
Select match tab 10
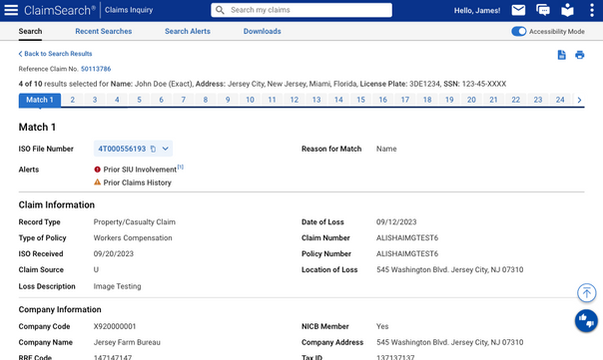tap(250, 100)
